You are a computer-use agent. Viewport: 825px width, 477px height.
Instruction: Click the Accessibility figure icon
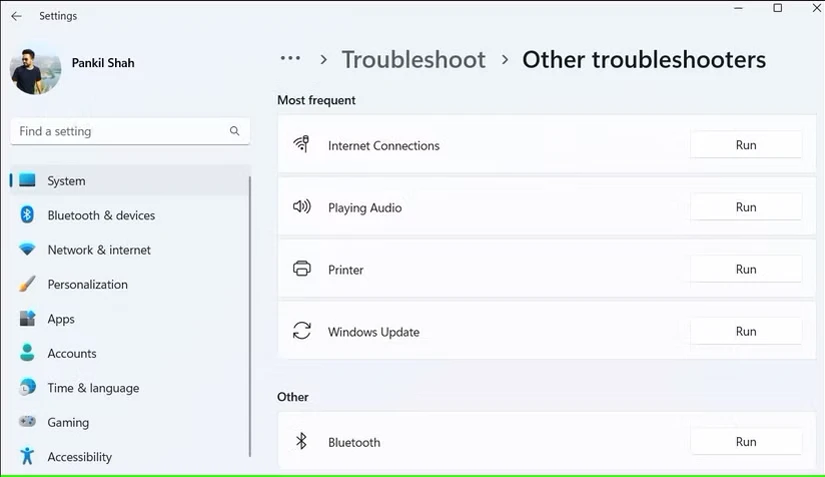tap(27, 455)
